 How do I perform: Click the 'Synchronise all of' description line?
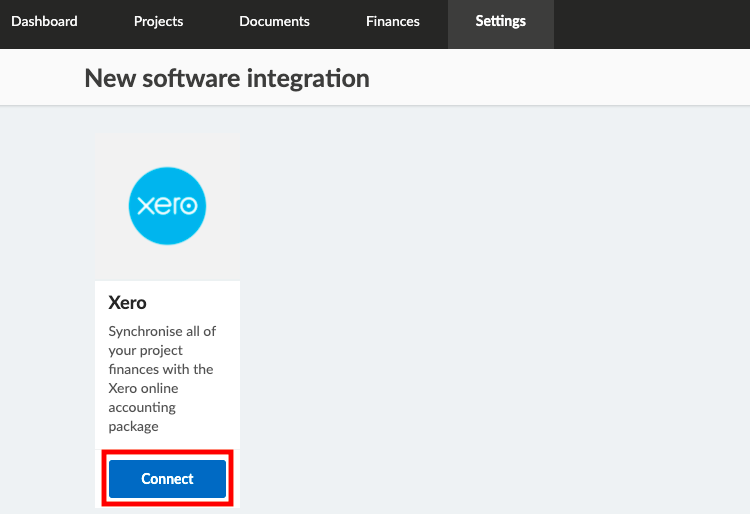(162, 331)
